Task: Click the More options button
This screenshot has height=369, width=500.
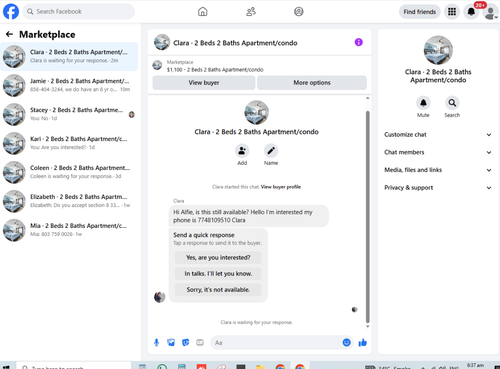Action: tap(312, 83)
